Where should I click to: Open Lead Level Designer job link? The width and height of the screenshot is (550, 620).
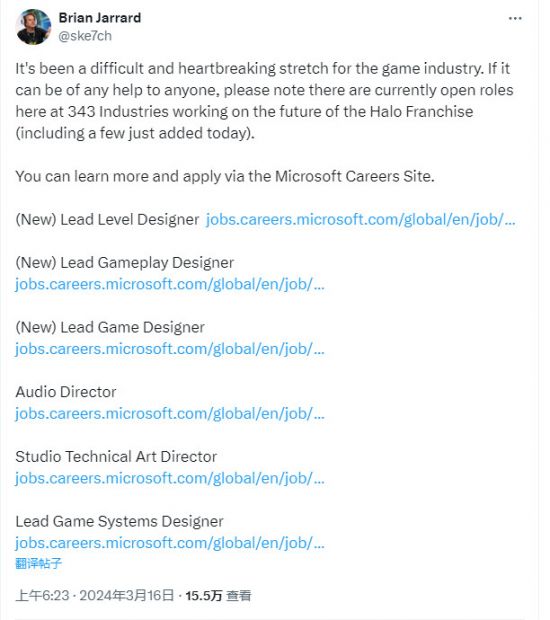[x=361, y=219]
